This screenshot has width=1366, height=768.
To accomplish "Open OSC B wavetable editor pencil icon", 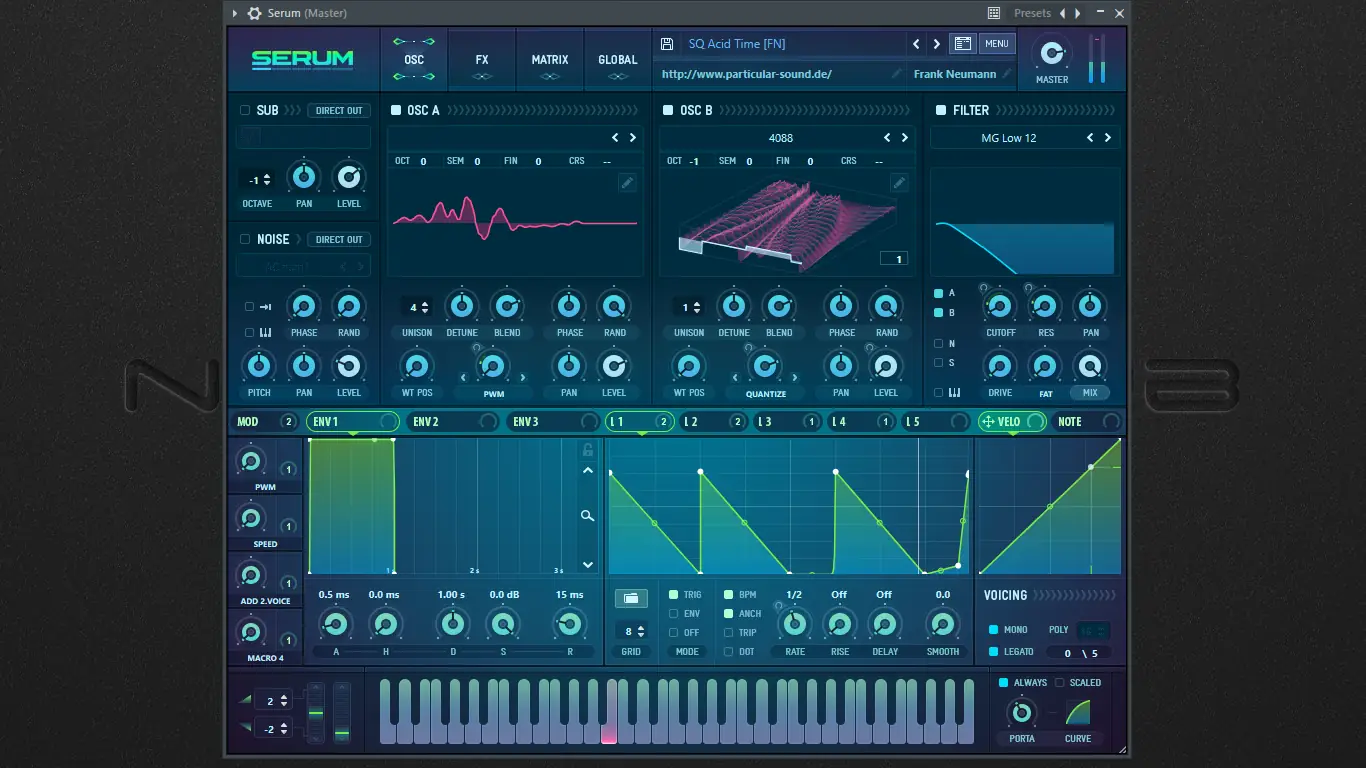I will [x=899, y=182].
